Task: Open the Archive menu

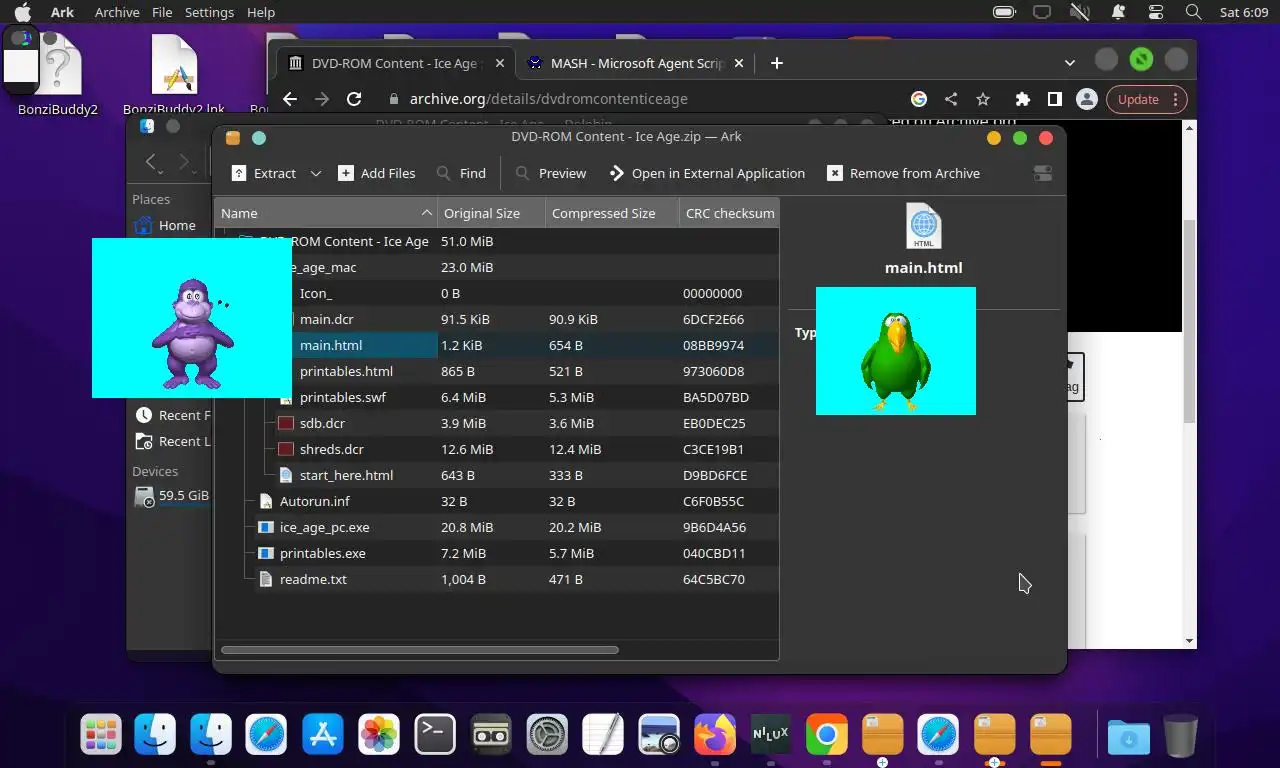Action: point(117,12)
